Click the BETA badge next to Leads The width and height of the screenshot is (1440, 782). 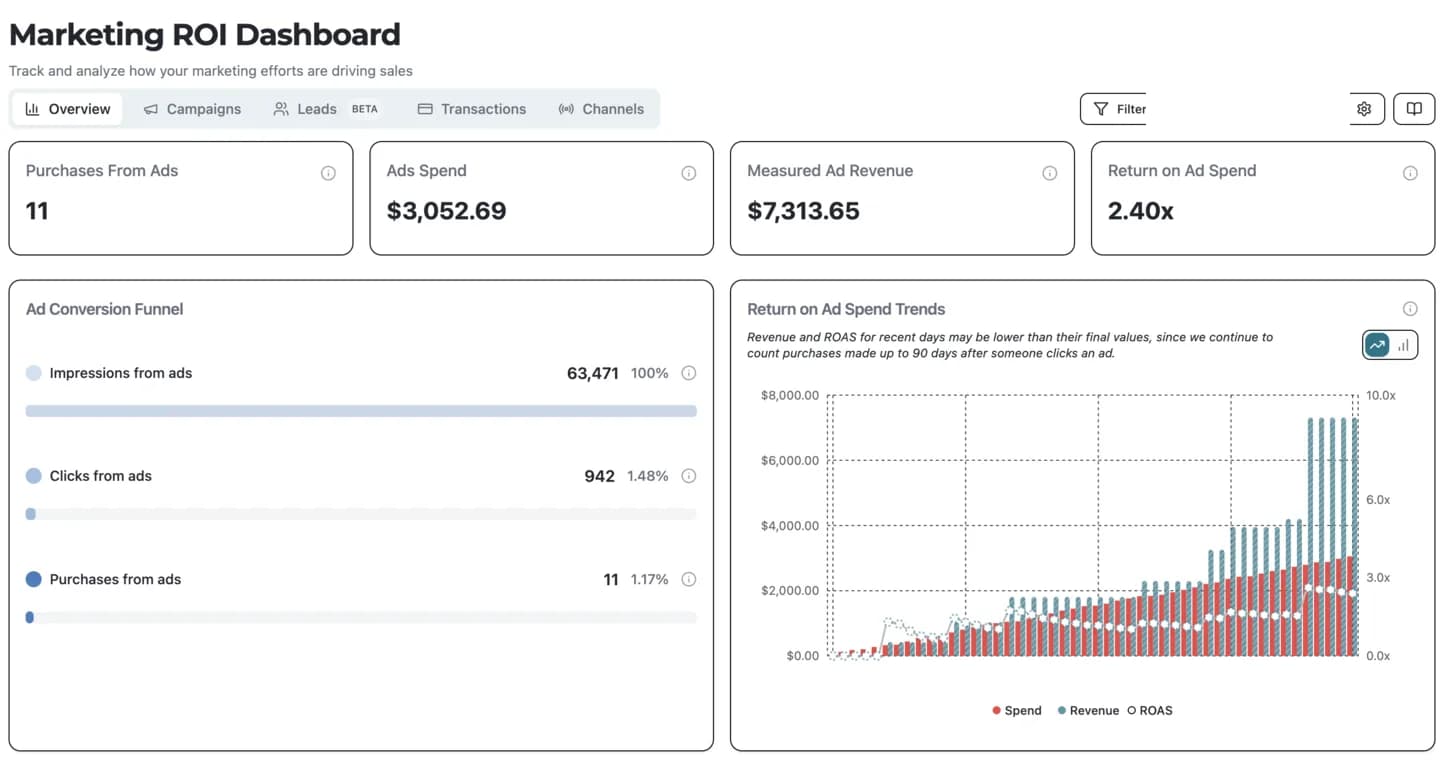[x=365, y=109]
